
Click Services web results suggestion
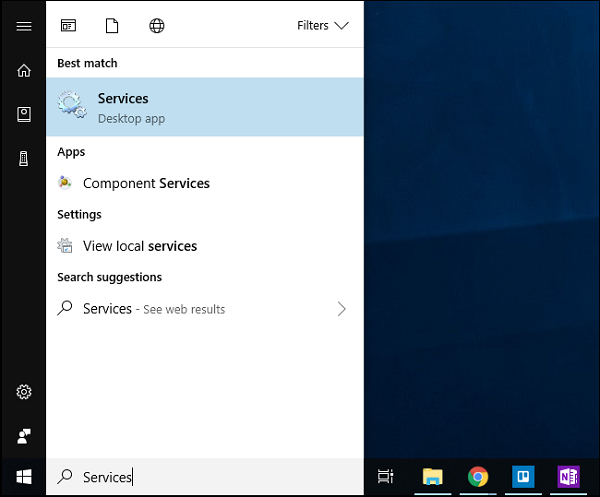(x=154, y=309)
